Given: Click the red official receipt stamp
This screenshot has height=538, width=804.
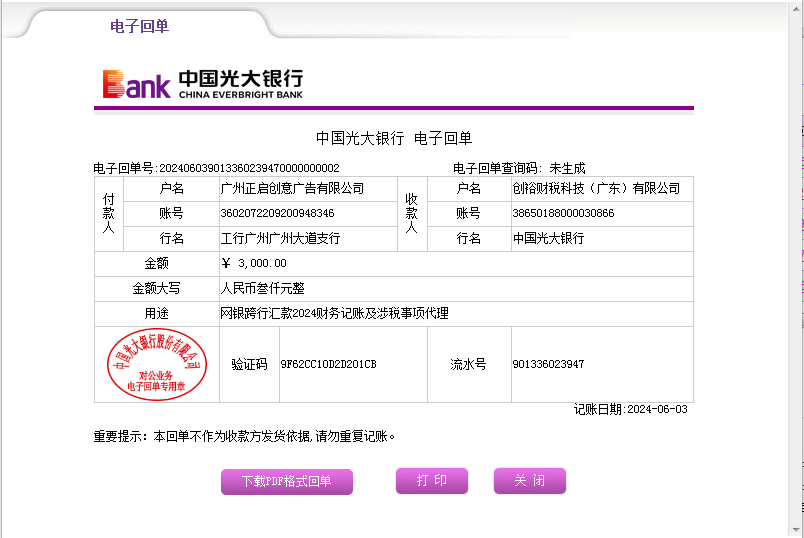Looking at the screenshot, I should [x=156, y=364].
